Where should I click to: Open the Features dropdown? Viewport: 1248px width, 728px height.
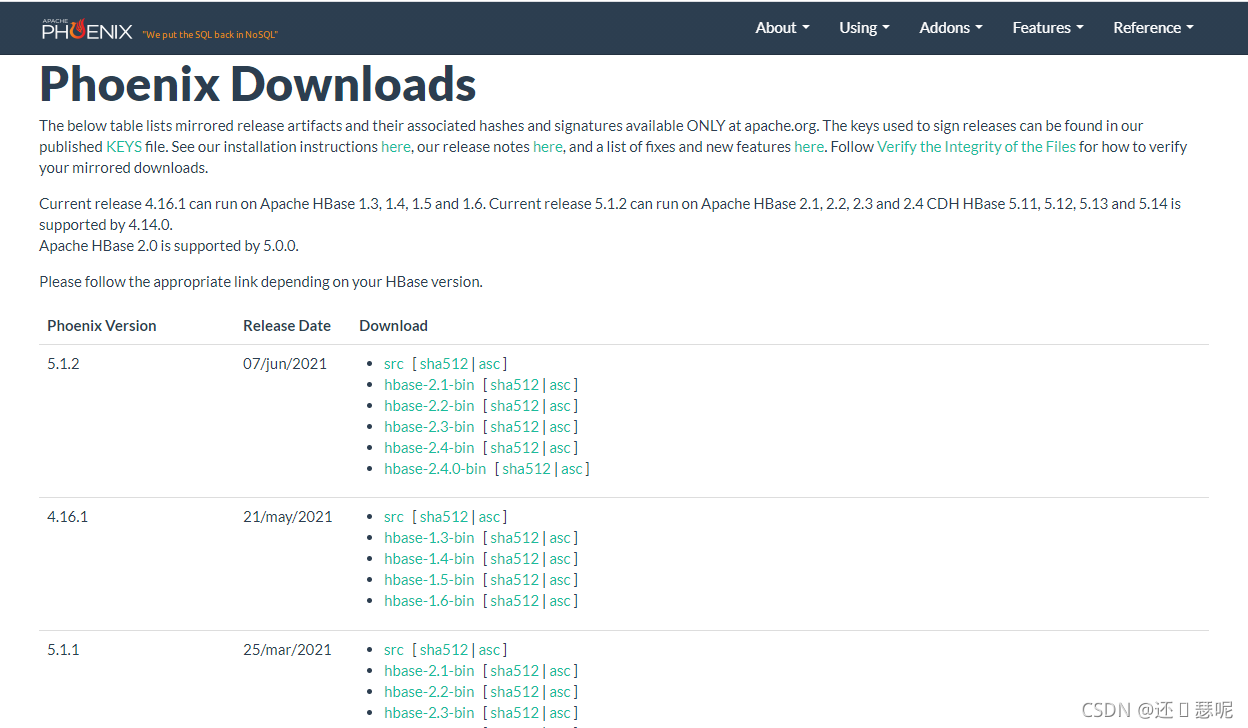click(x=1046, y=27)
